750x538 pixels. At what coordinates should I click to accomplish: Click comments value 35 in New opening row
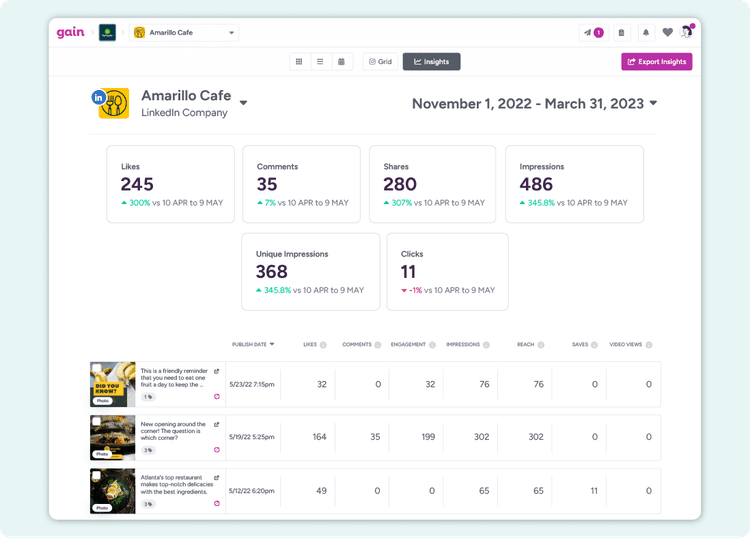[375, 437]
